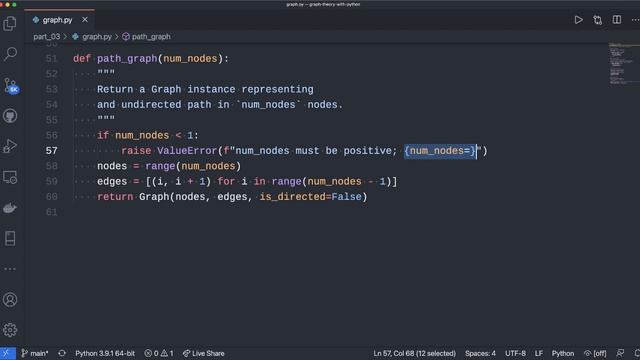Click line number 57 in gutter
The image size is (640, 360).
click(51, 151)
